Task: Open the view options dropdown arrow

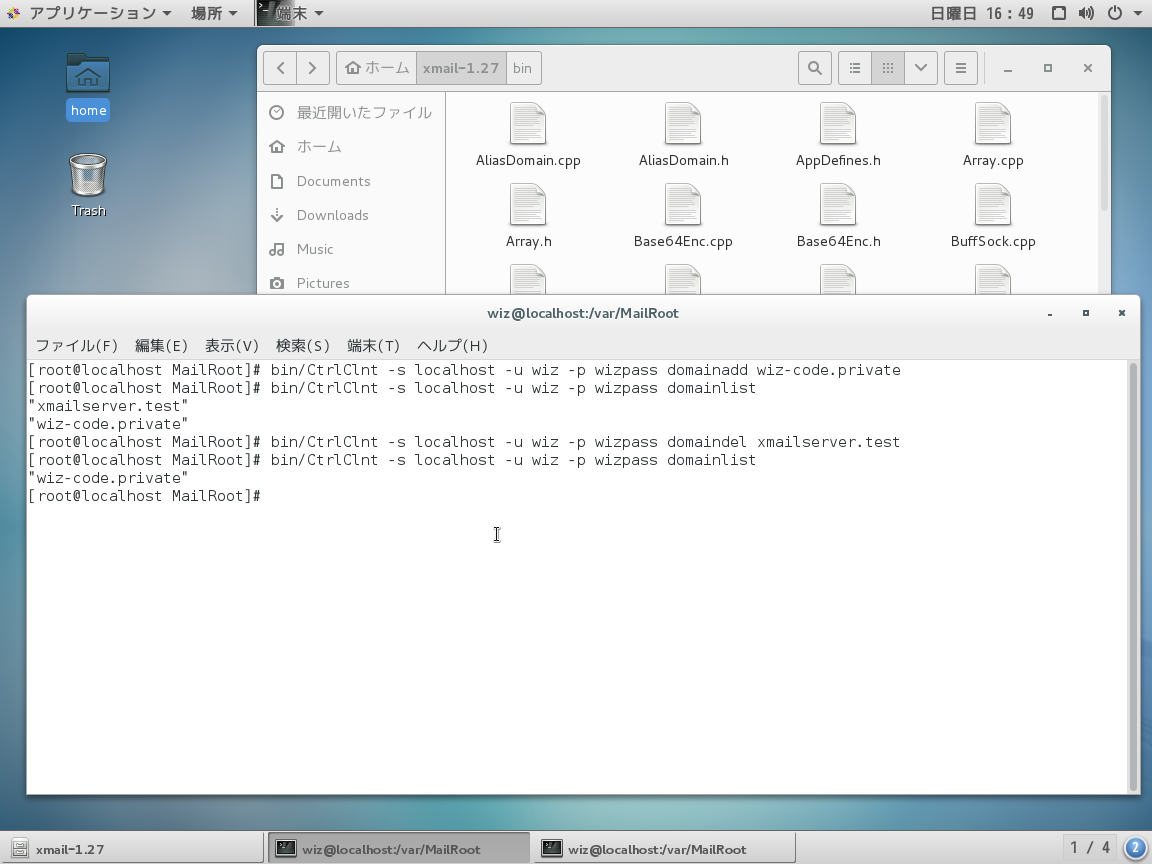Action: coord(921,68)
